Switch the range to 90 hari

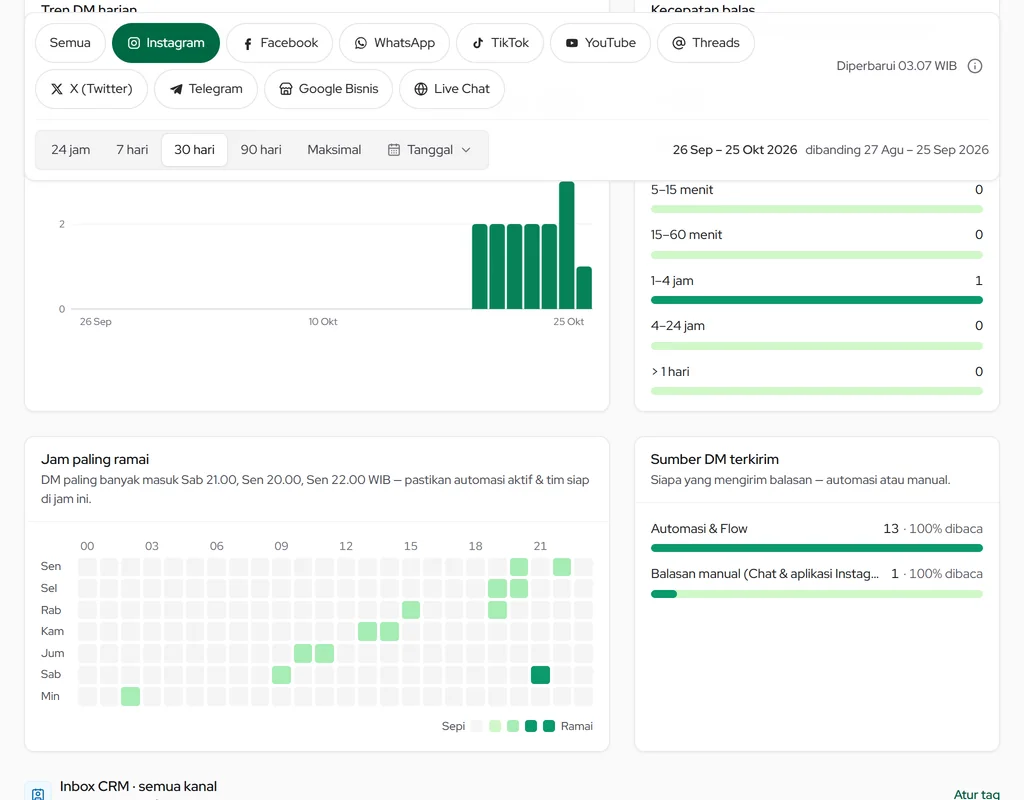coord(261,150)
